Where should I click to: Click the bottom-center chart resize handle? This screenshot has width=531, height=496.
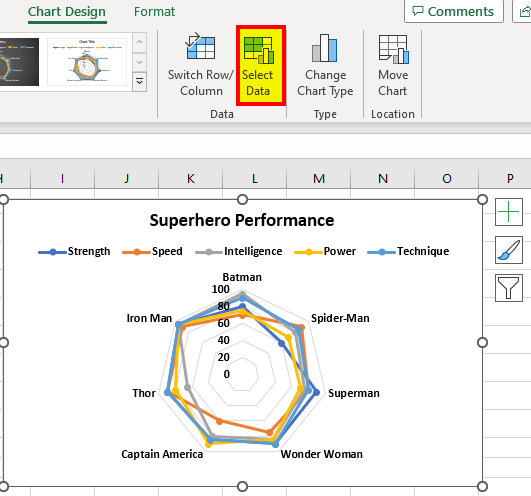click(x=242, y=487)
